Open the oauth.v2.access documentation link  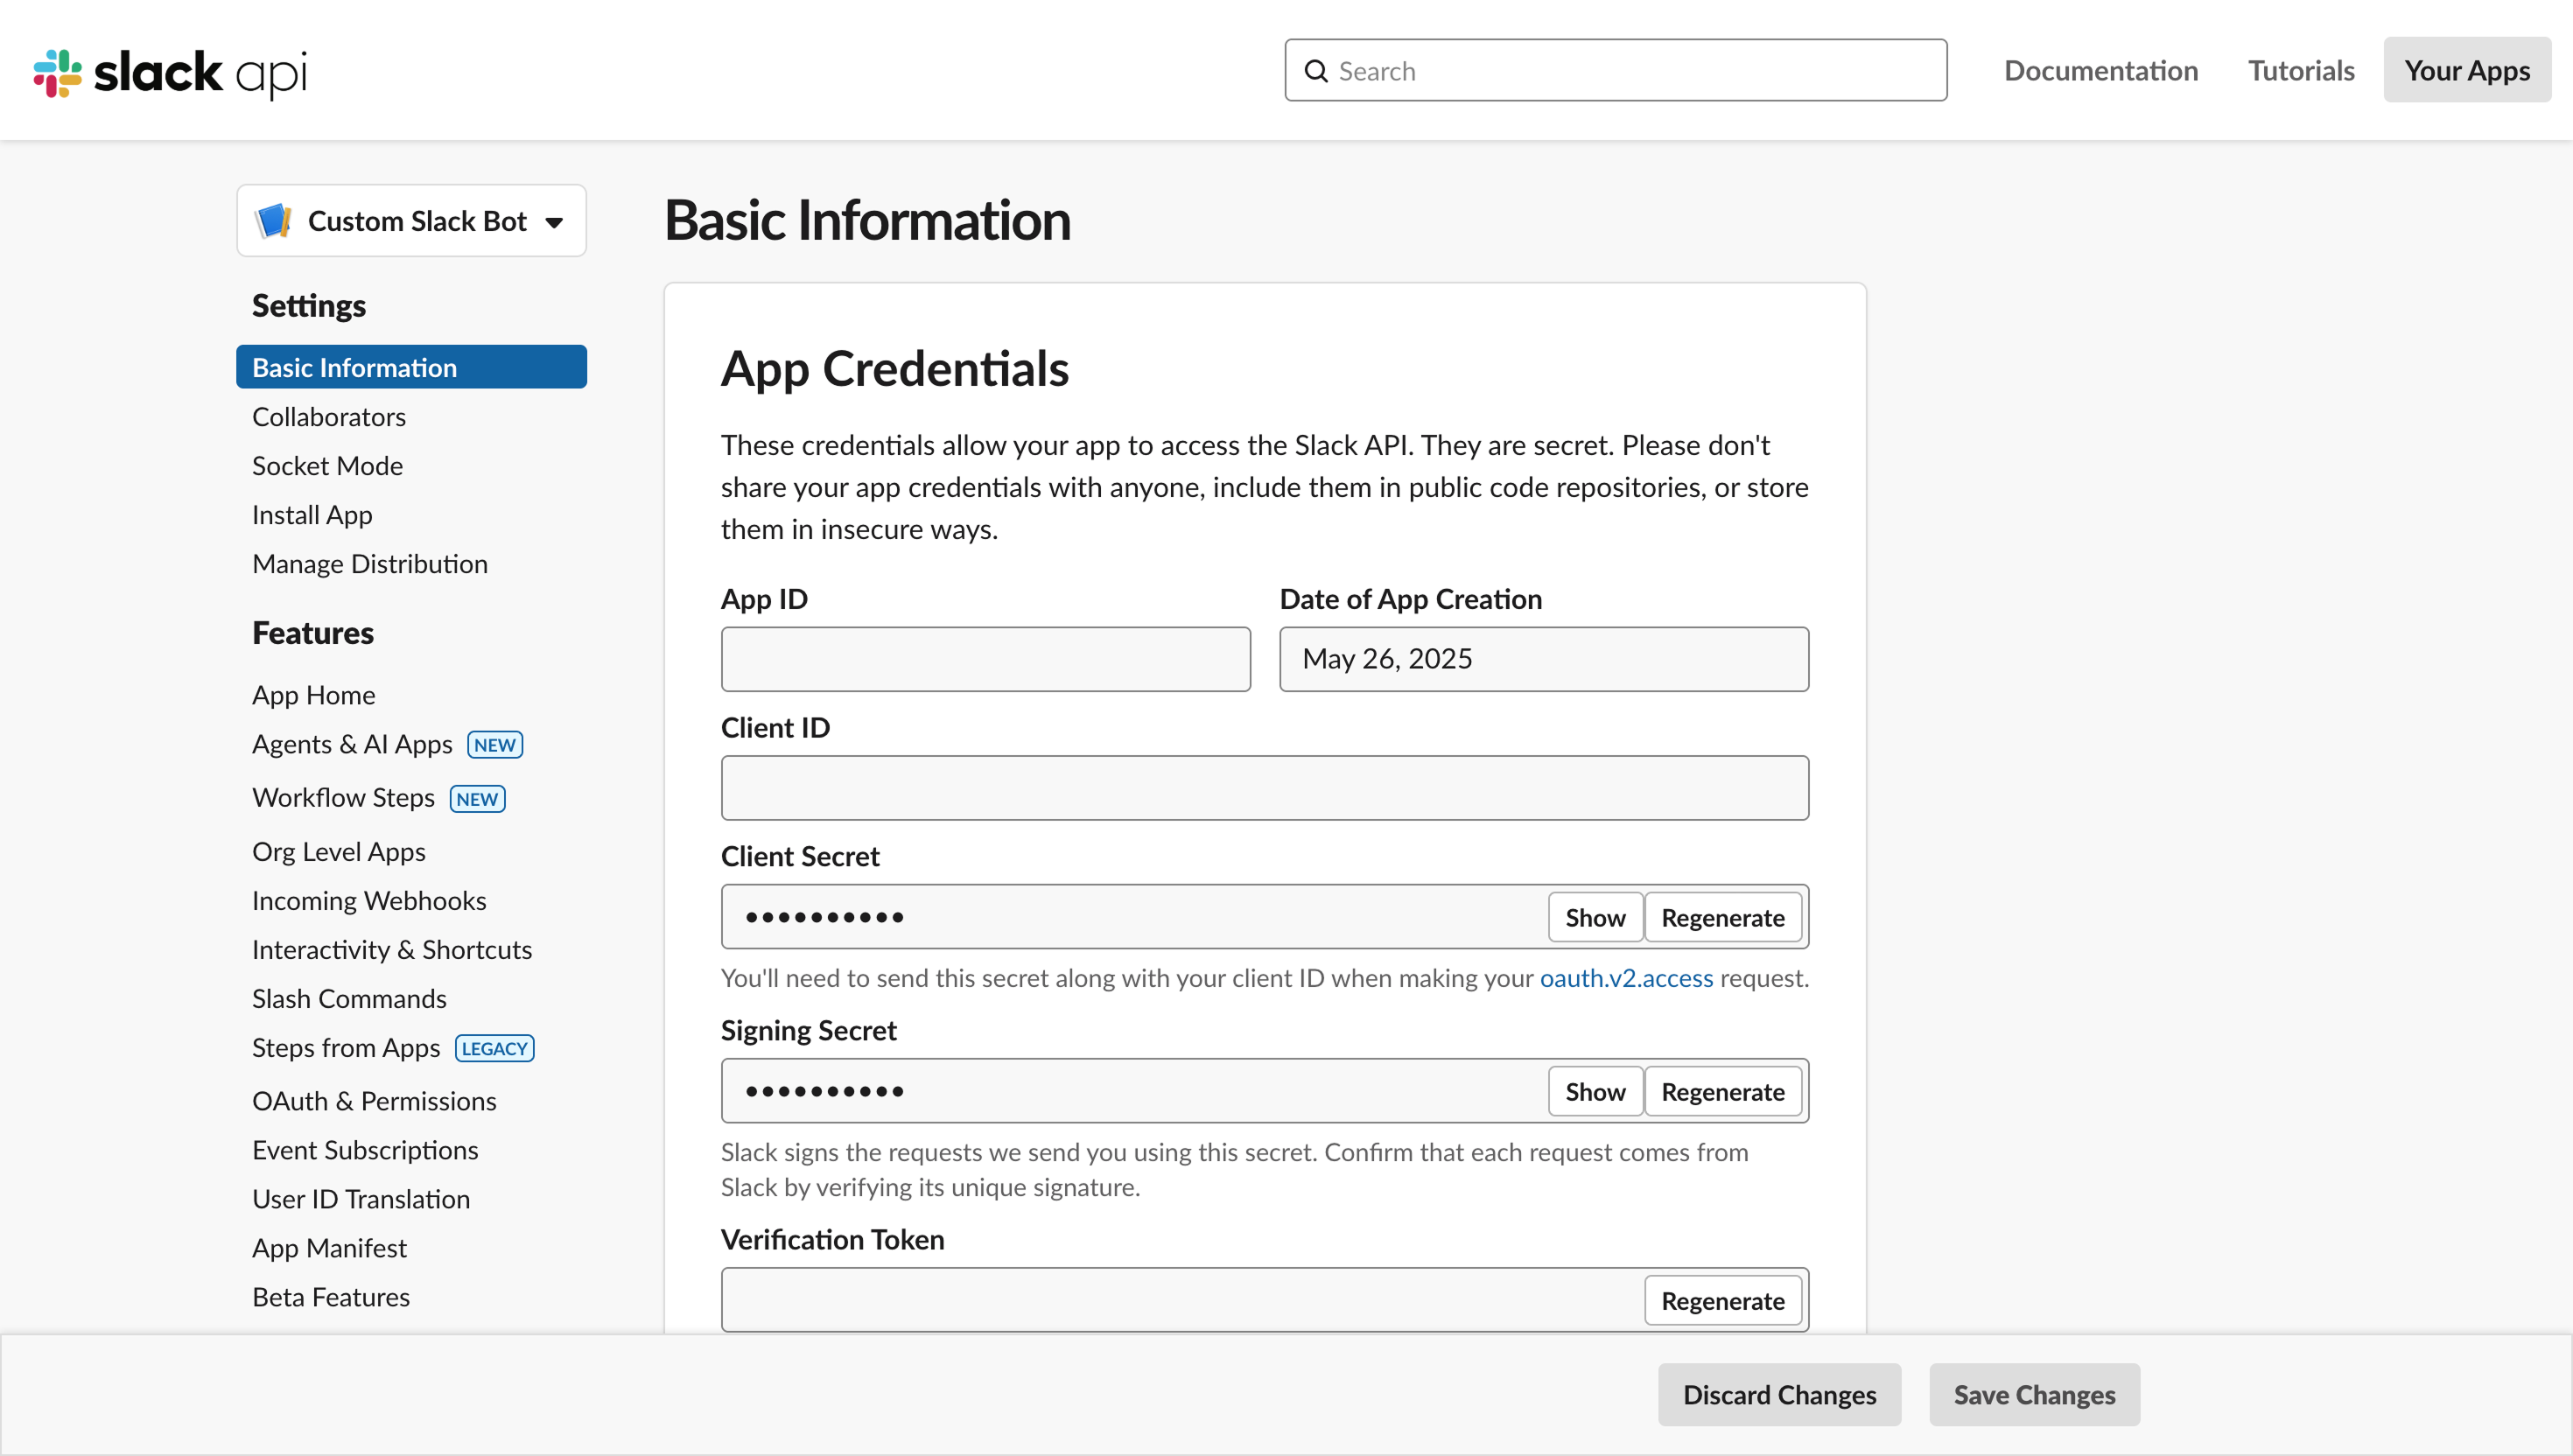[x=1625, y=978]
